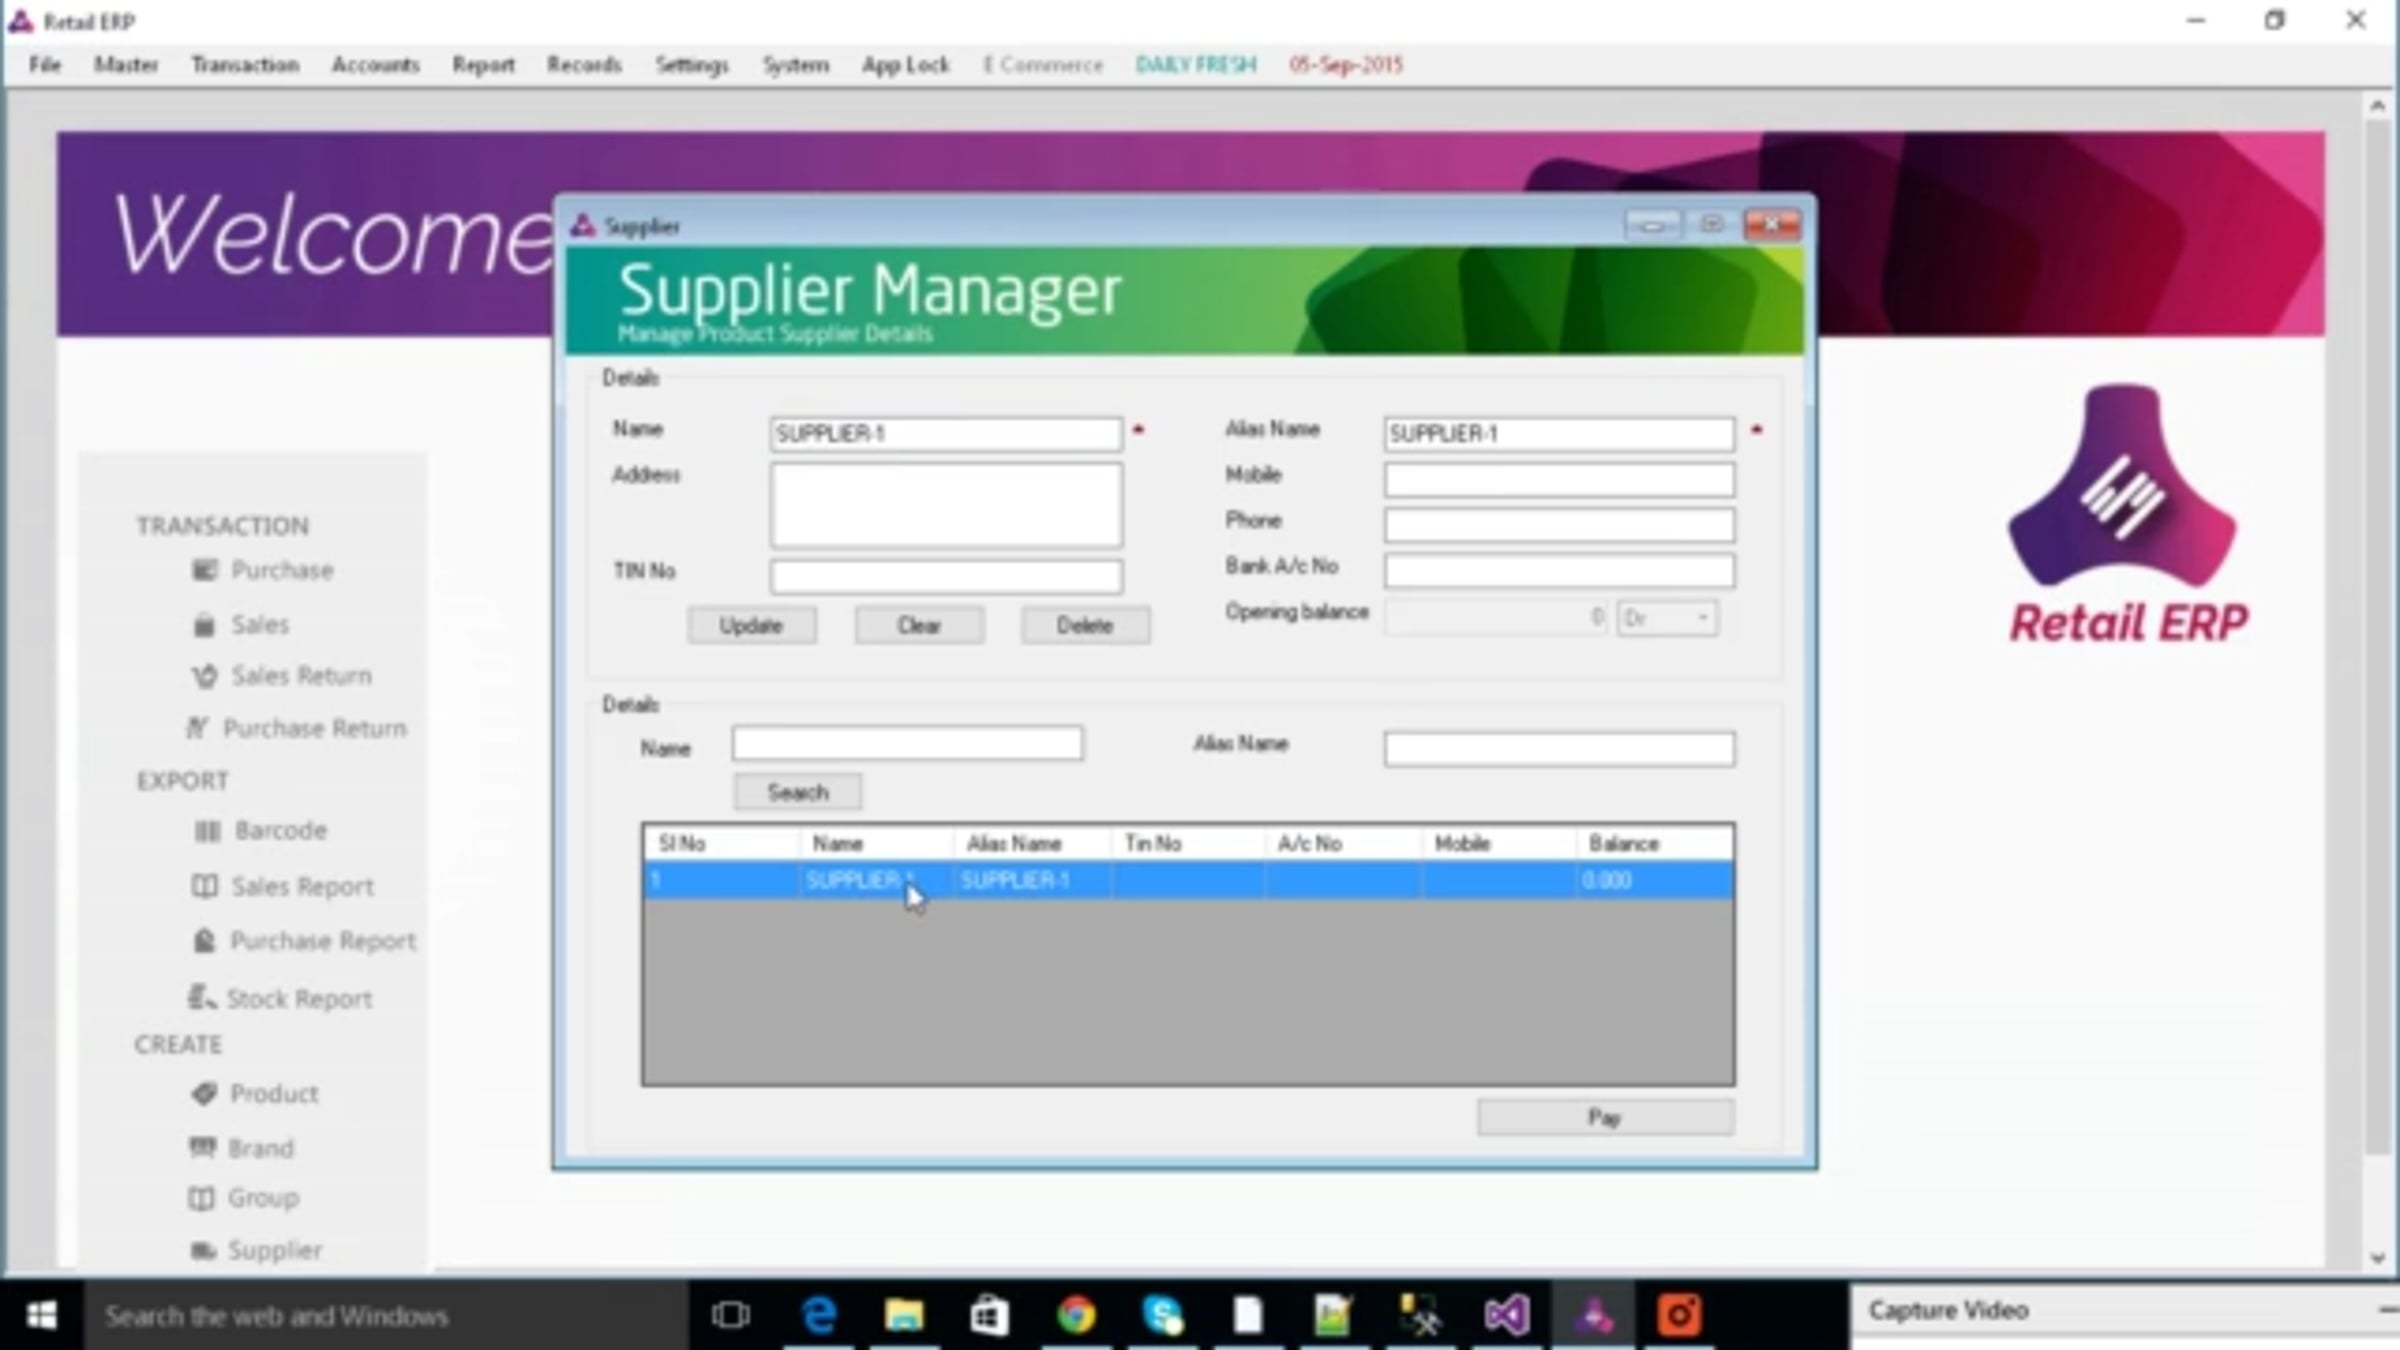The image size is (2400, 1350).
Task: Open the Brand create icon
Action: pyautogui.click(x=203, y=1147)
